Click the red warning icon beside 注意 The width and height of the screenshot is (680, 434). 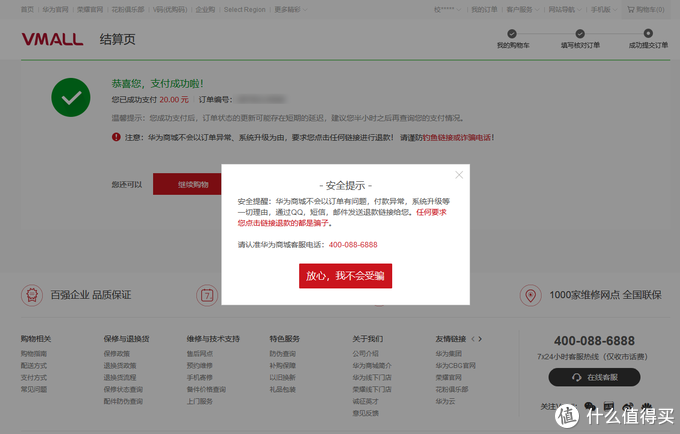click(116, 137)
